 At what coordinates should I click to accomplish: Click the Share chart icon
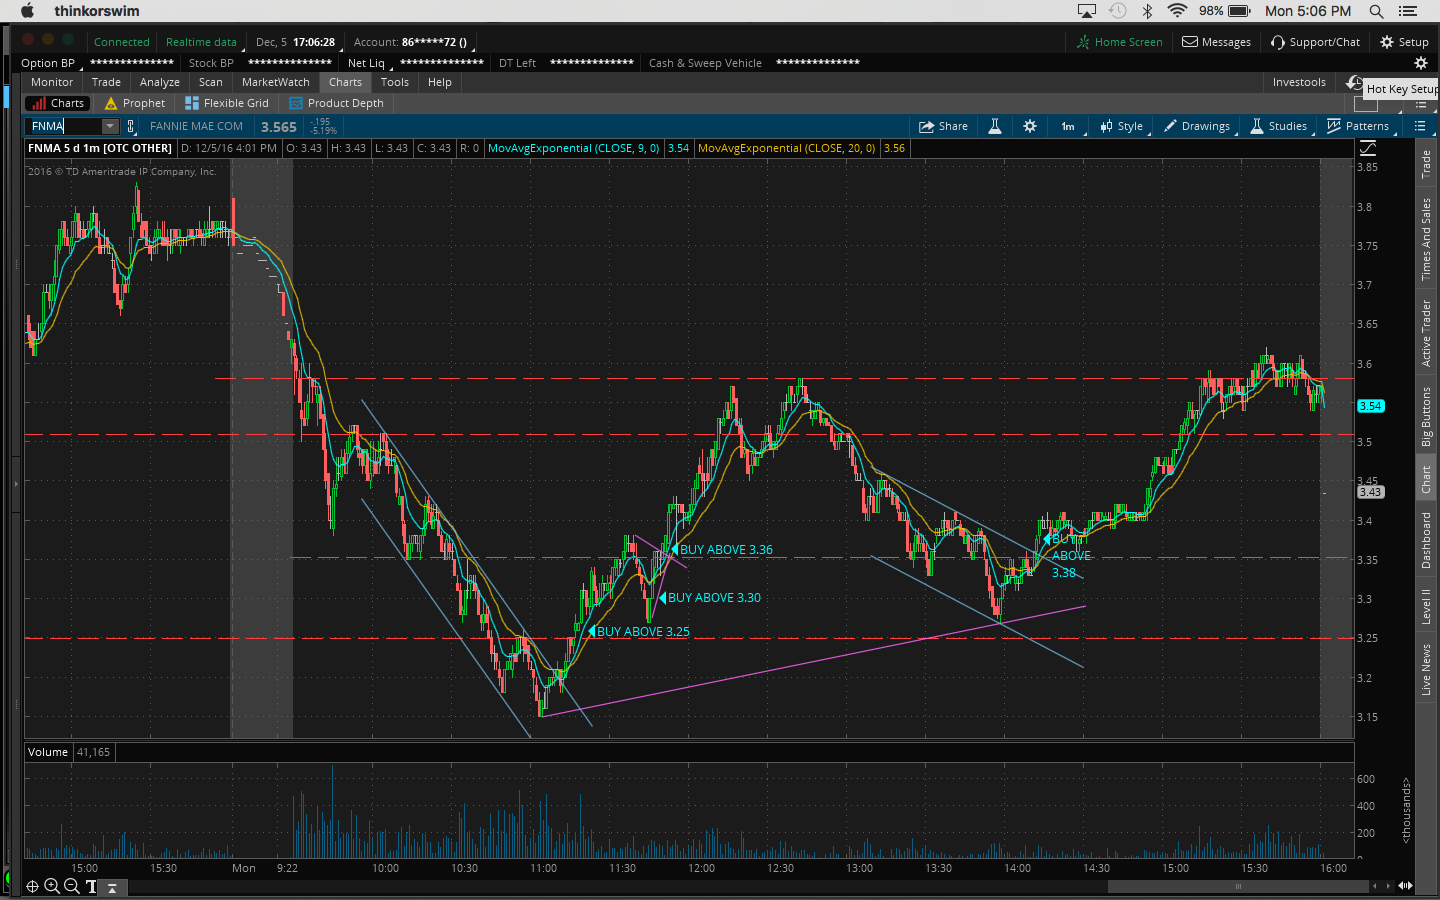[942, 126]
